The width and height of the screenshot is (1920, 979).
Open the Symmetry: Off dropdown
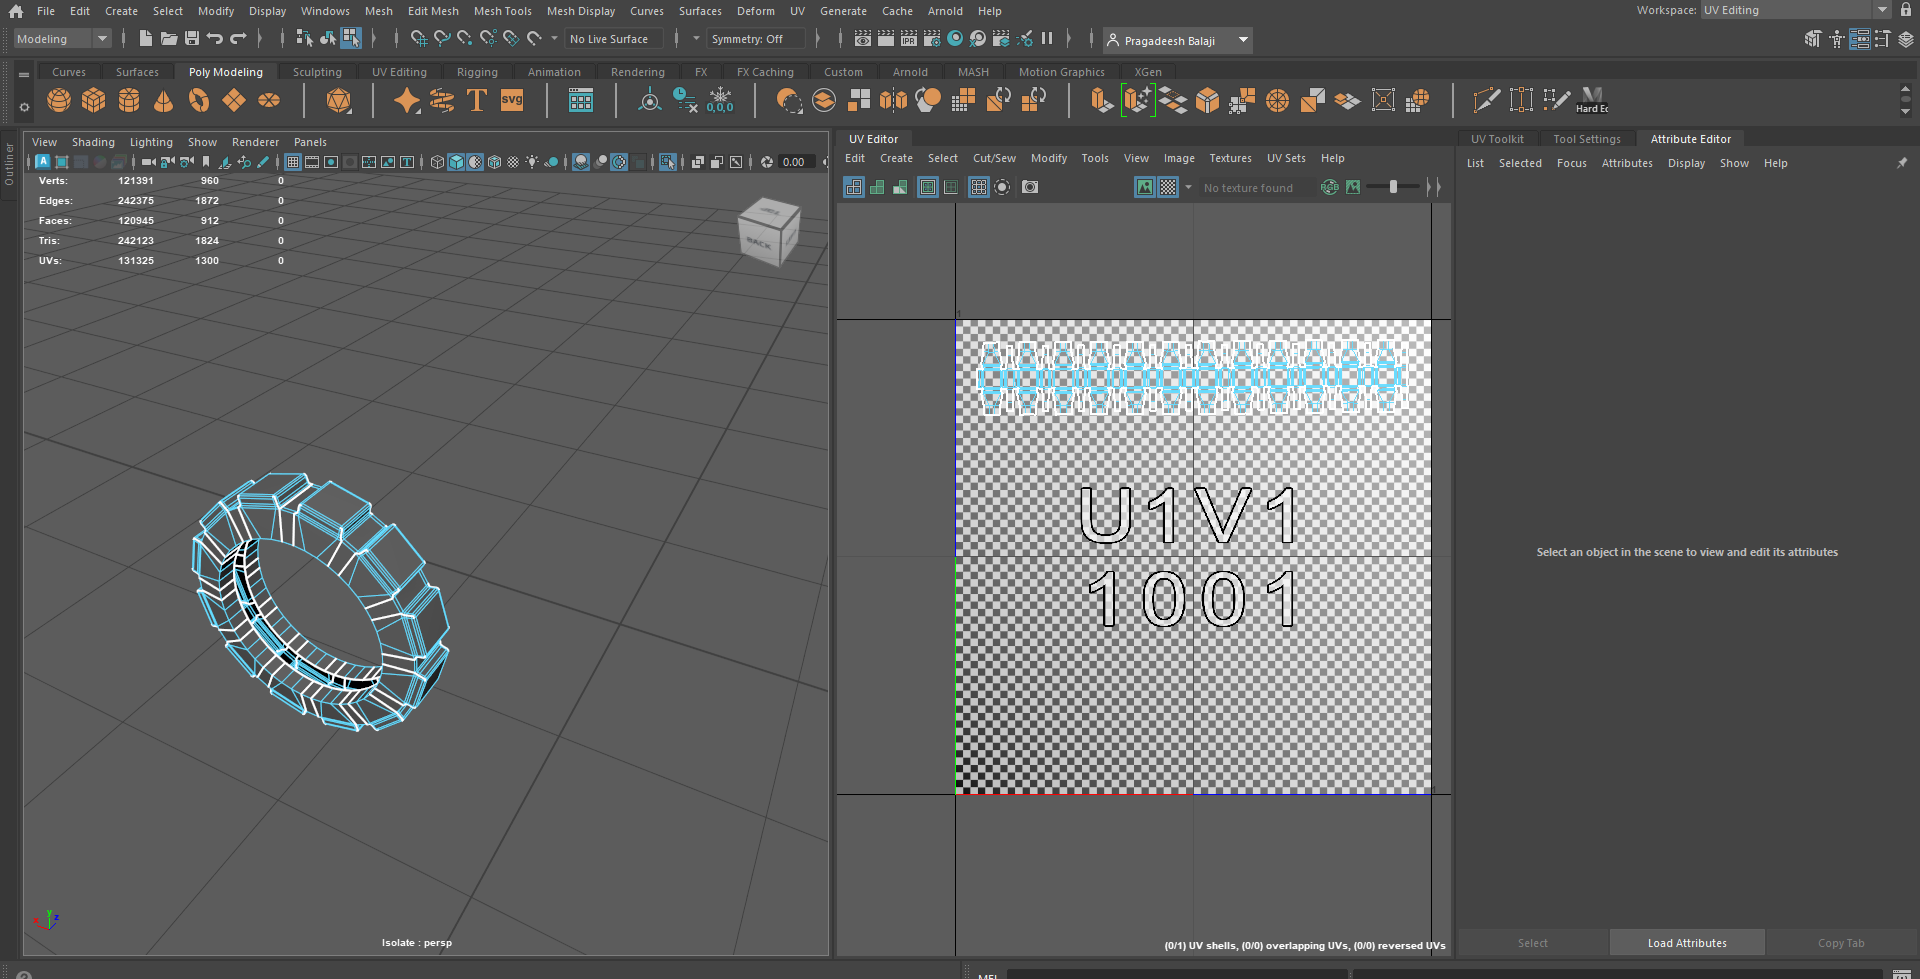[756, 39]
